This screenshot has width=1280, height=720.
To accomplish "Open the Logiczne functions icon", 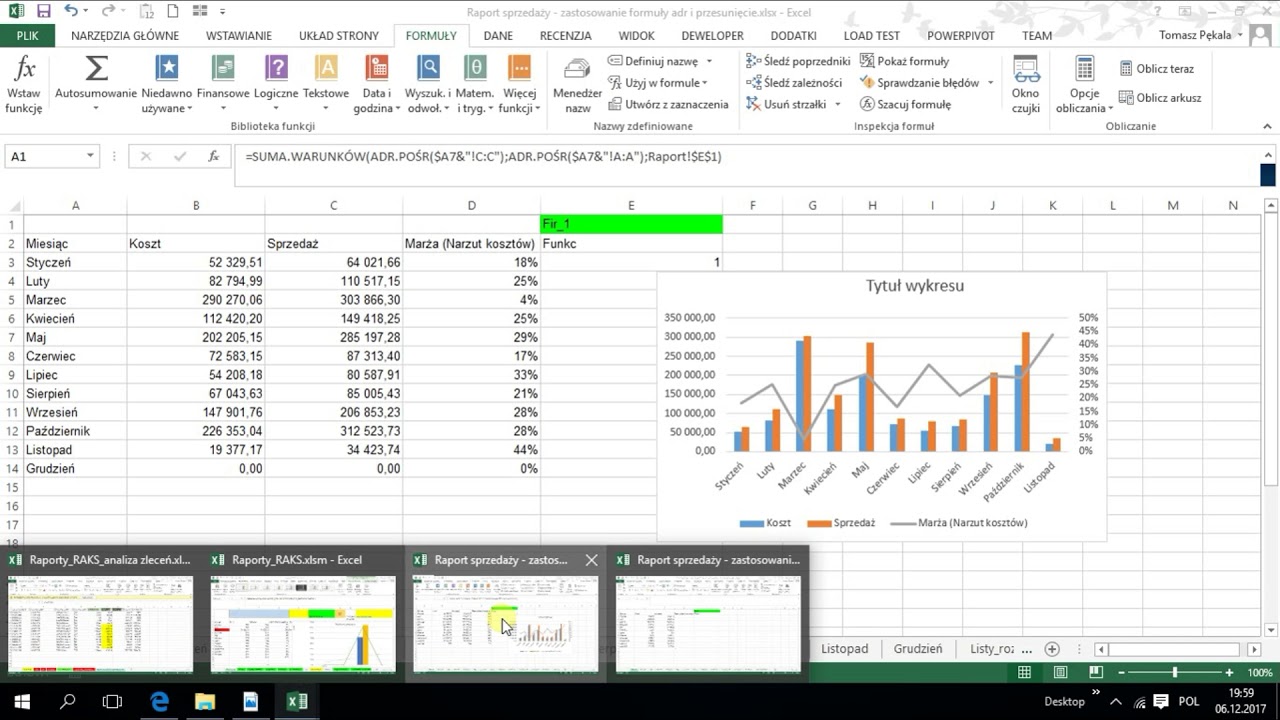I will click(276, 68).
